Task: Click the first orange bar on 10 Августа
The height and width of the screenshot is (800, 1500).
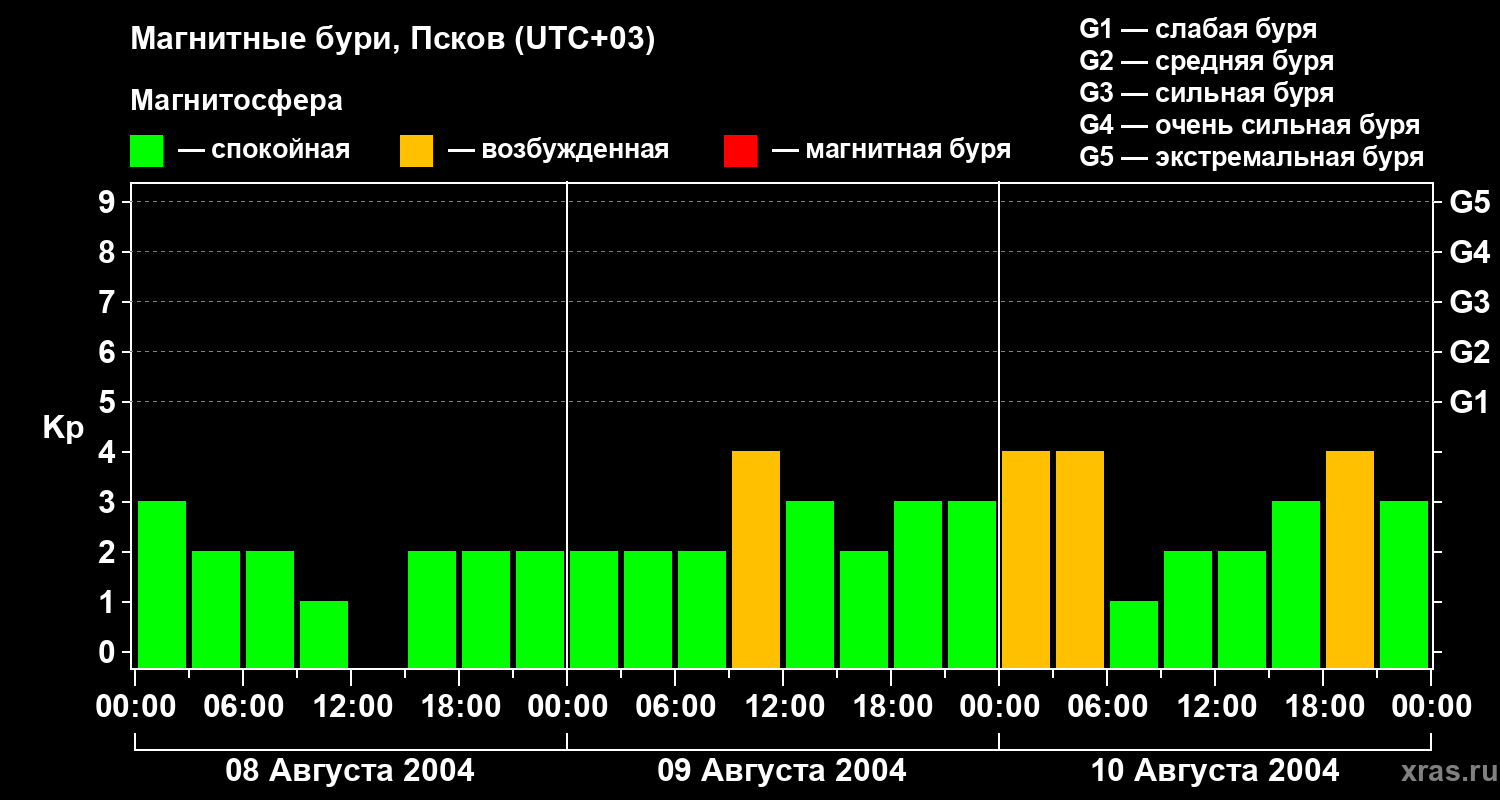Action: click(x=1026, y=559)
